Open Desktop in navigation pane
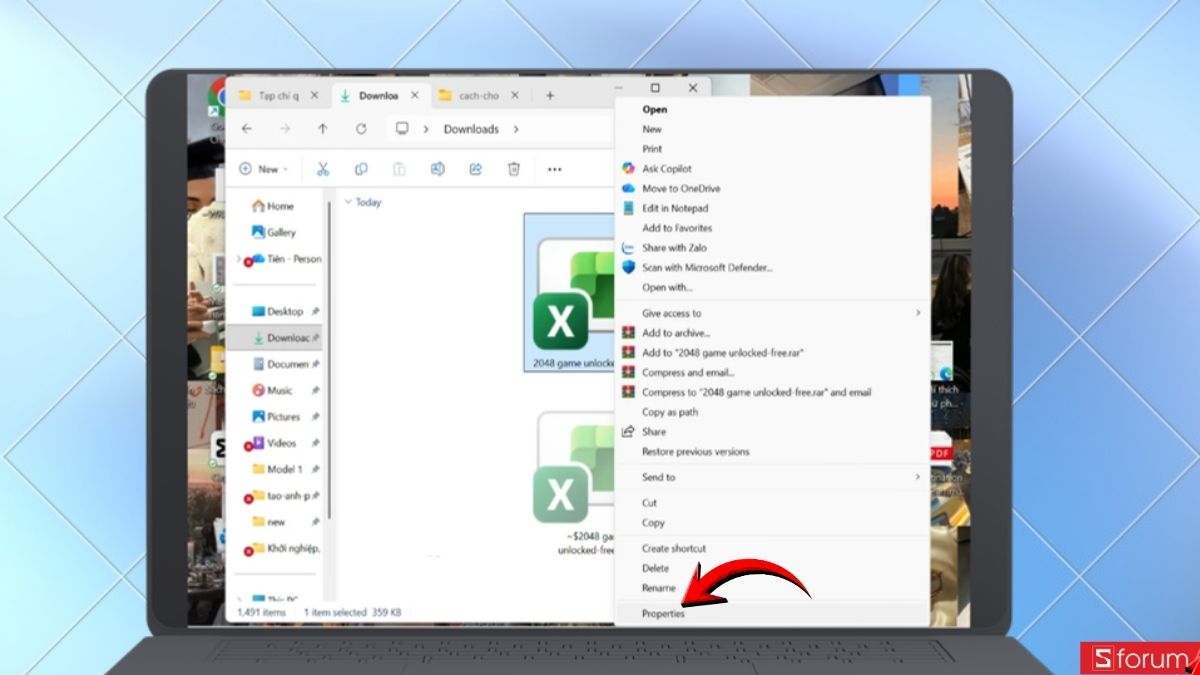The image size is (1200, 675). tap(276, 311)
